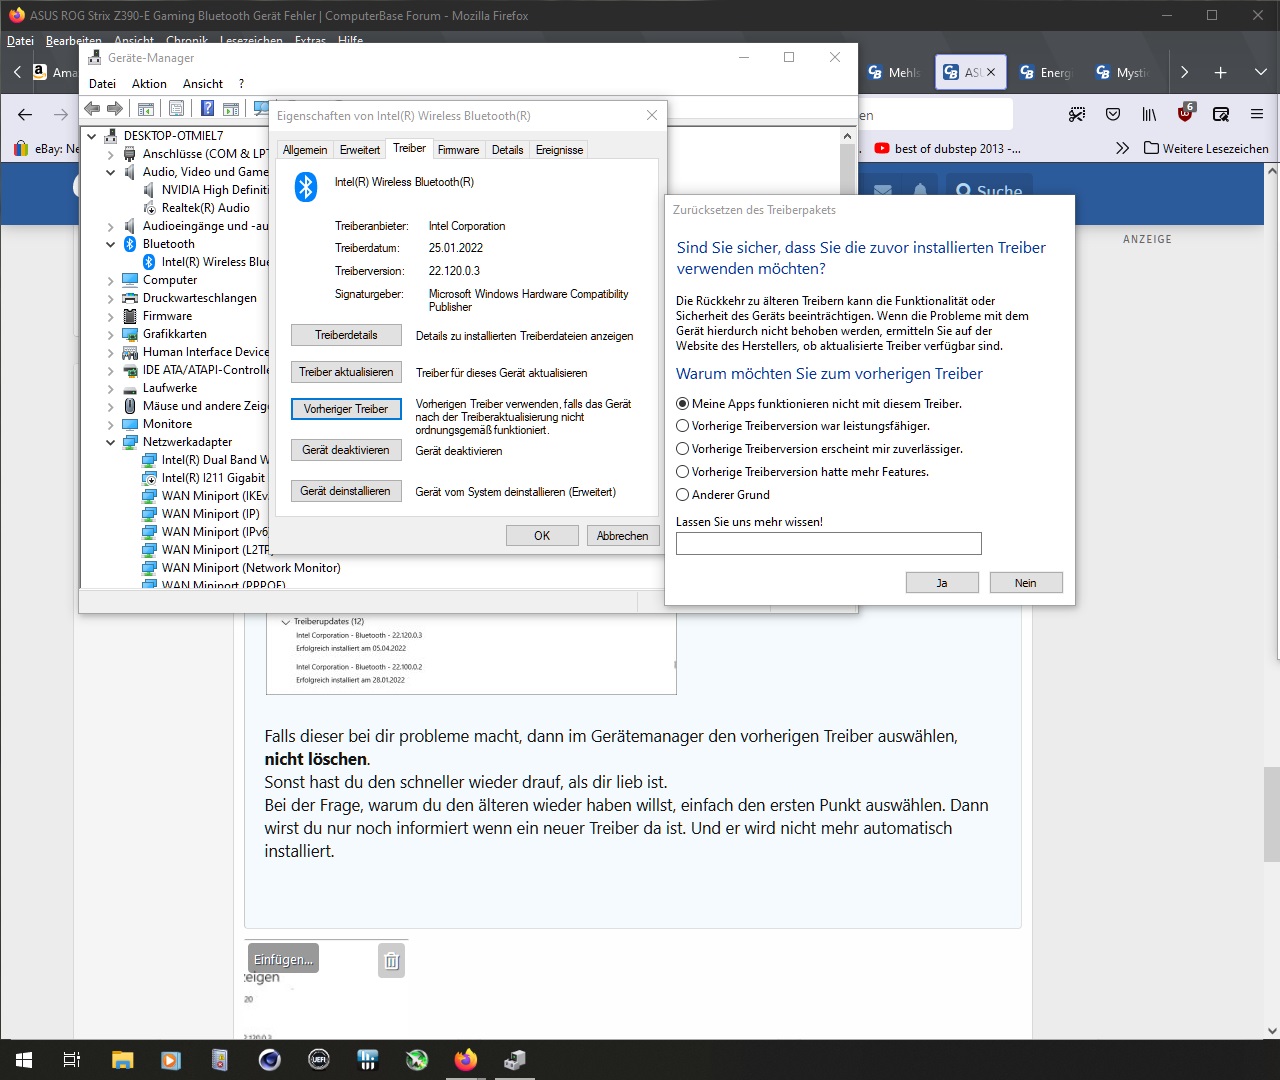Click the sidebar view icon in Firefox toolbar
Screen dimensions: 1280x1080
[1221, 115]
